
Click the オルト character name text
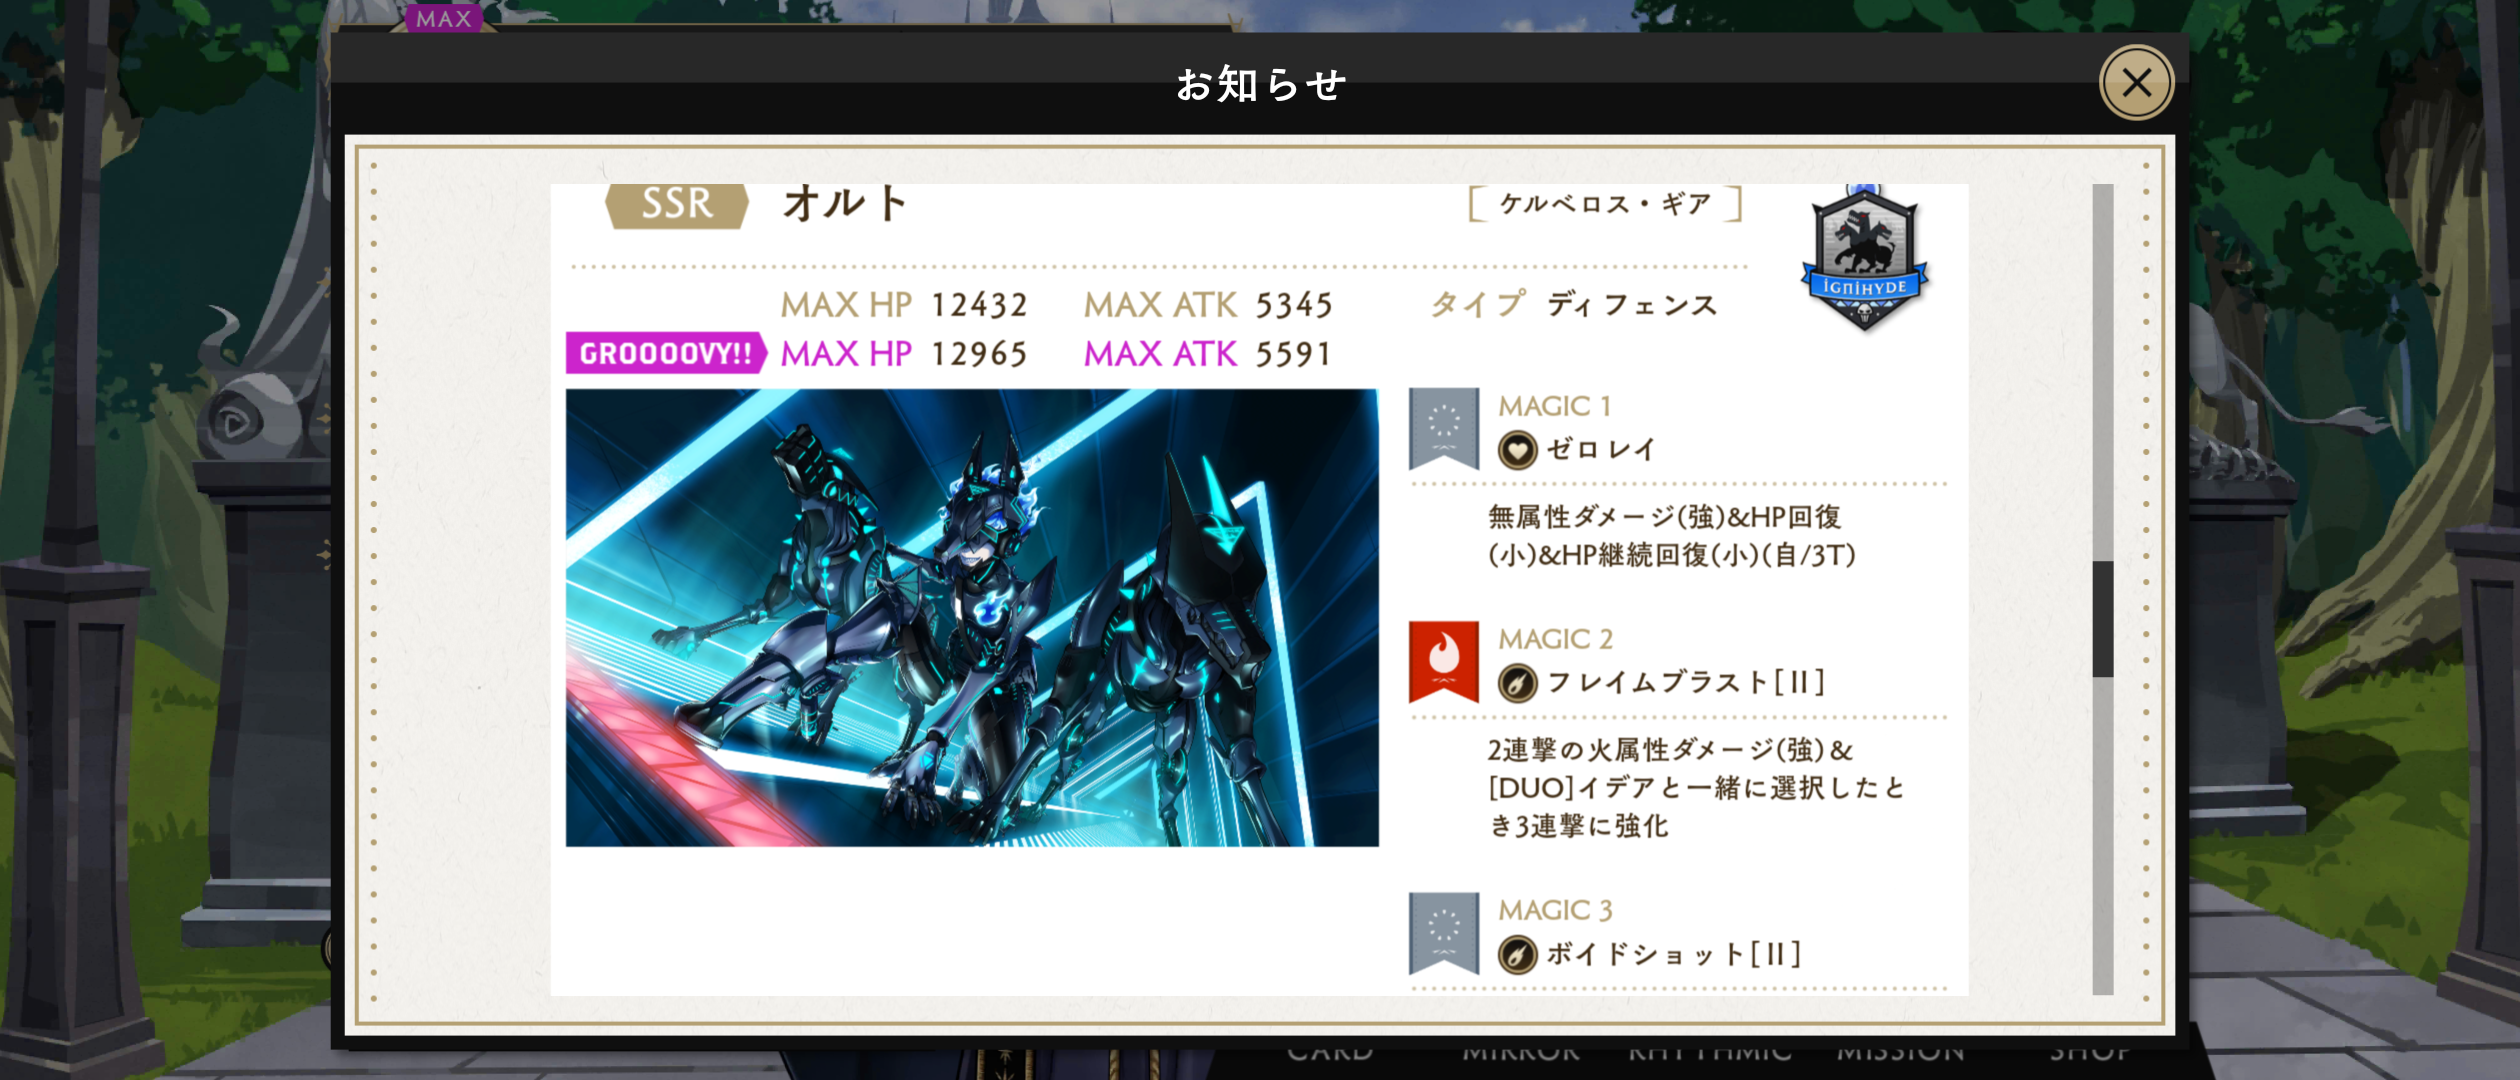pos(845,203)
